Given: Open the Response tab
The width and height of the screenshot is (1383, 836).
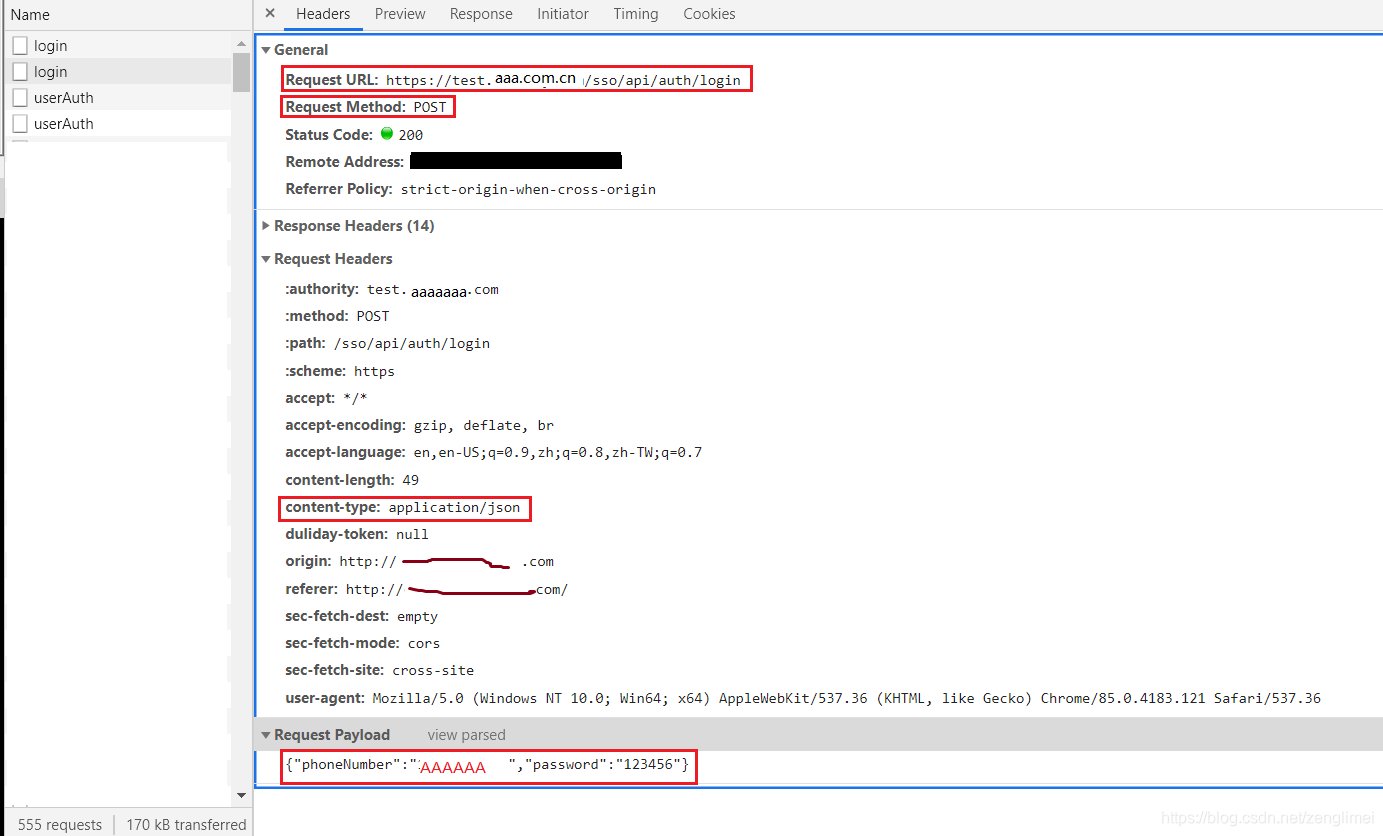Looking at the screenshot, I should tap(481, 14).
